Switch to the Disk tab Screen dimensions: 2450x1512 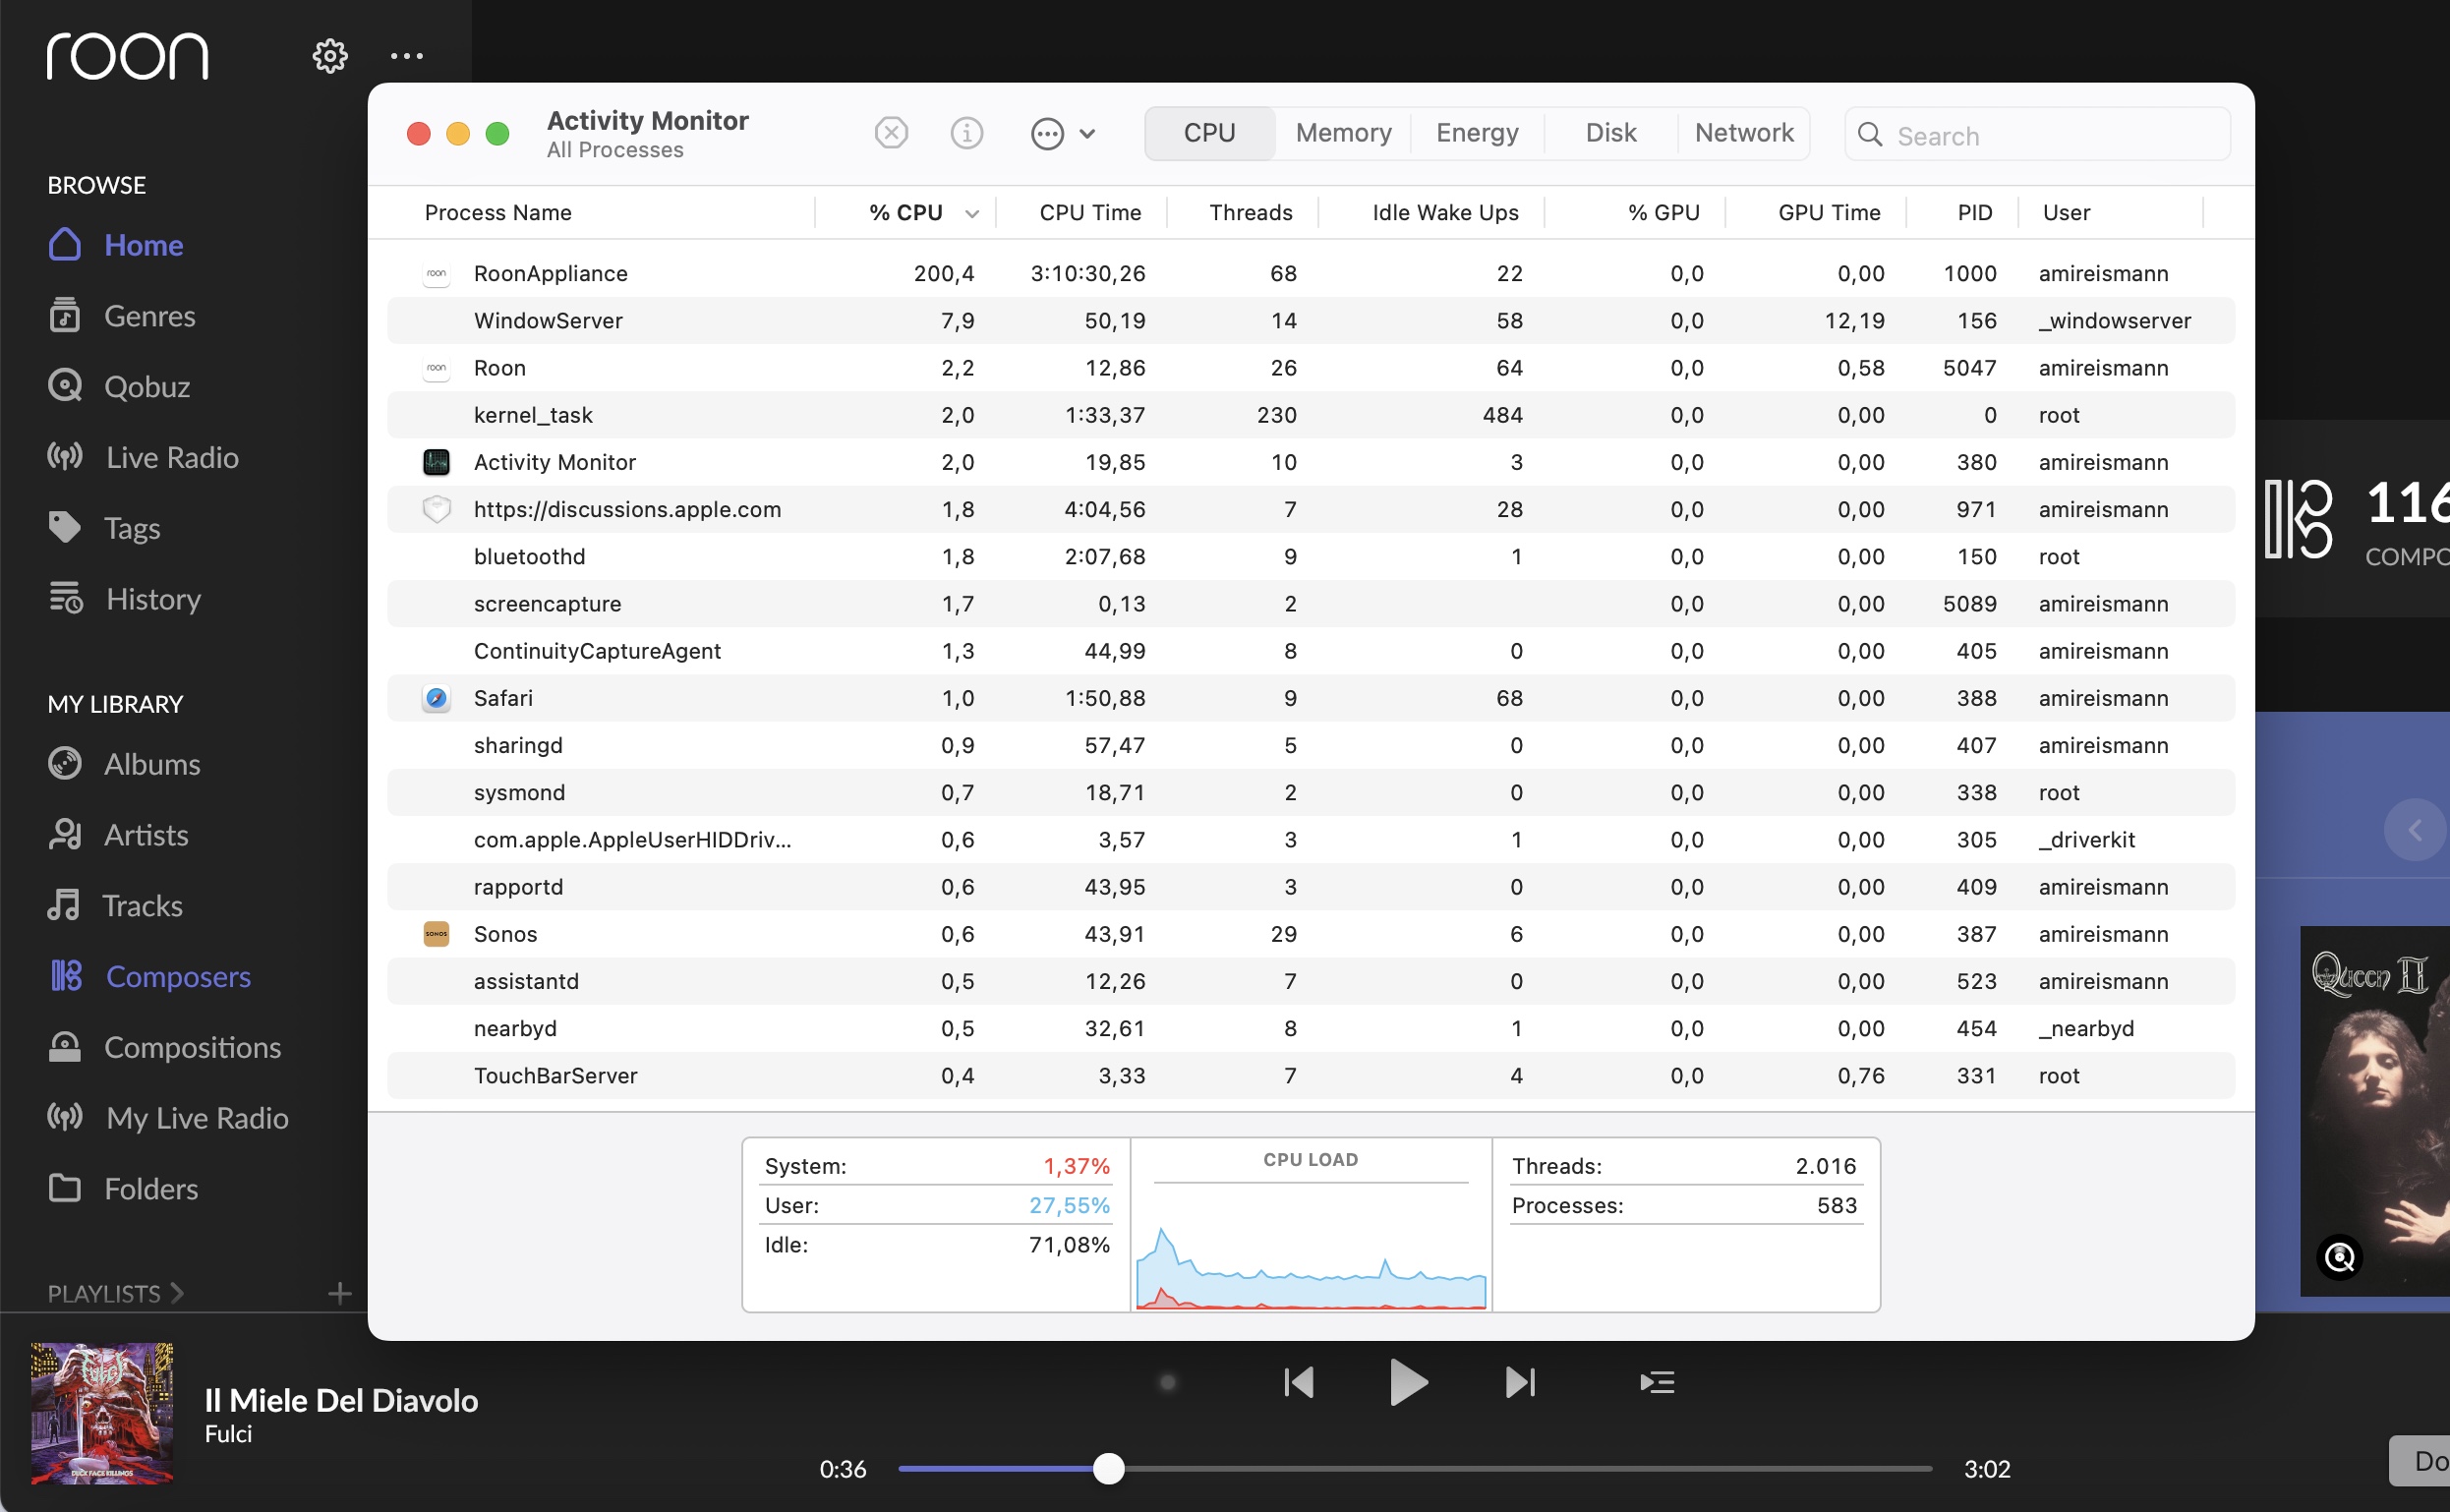1610,133
